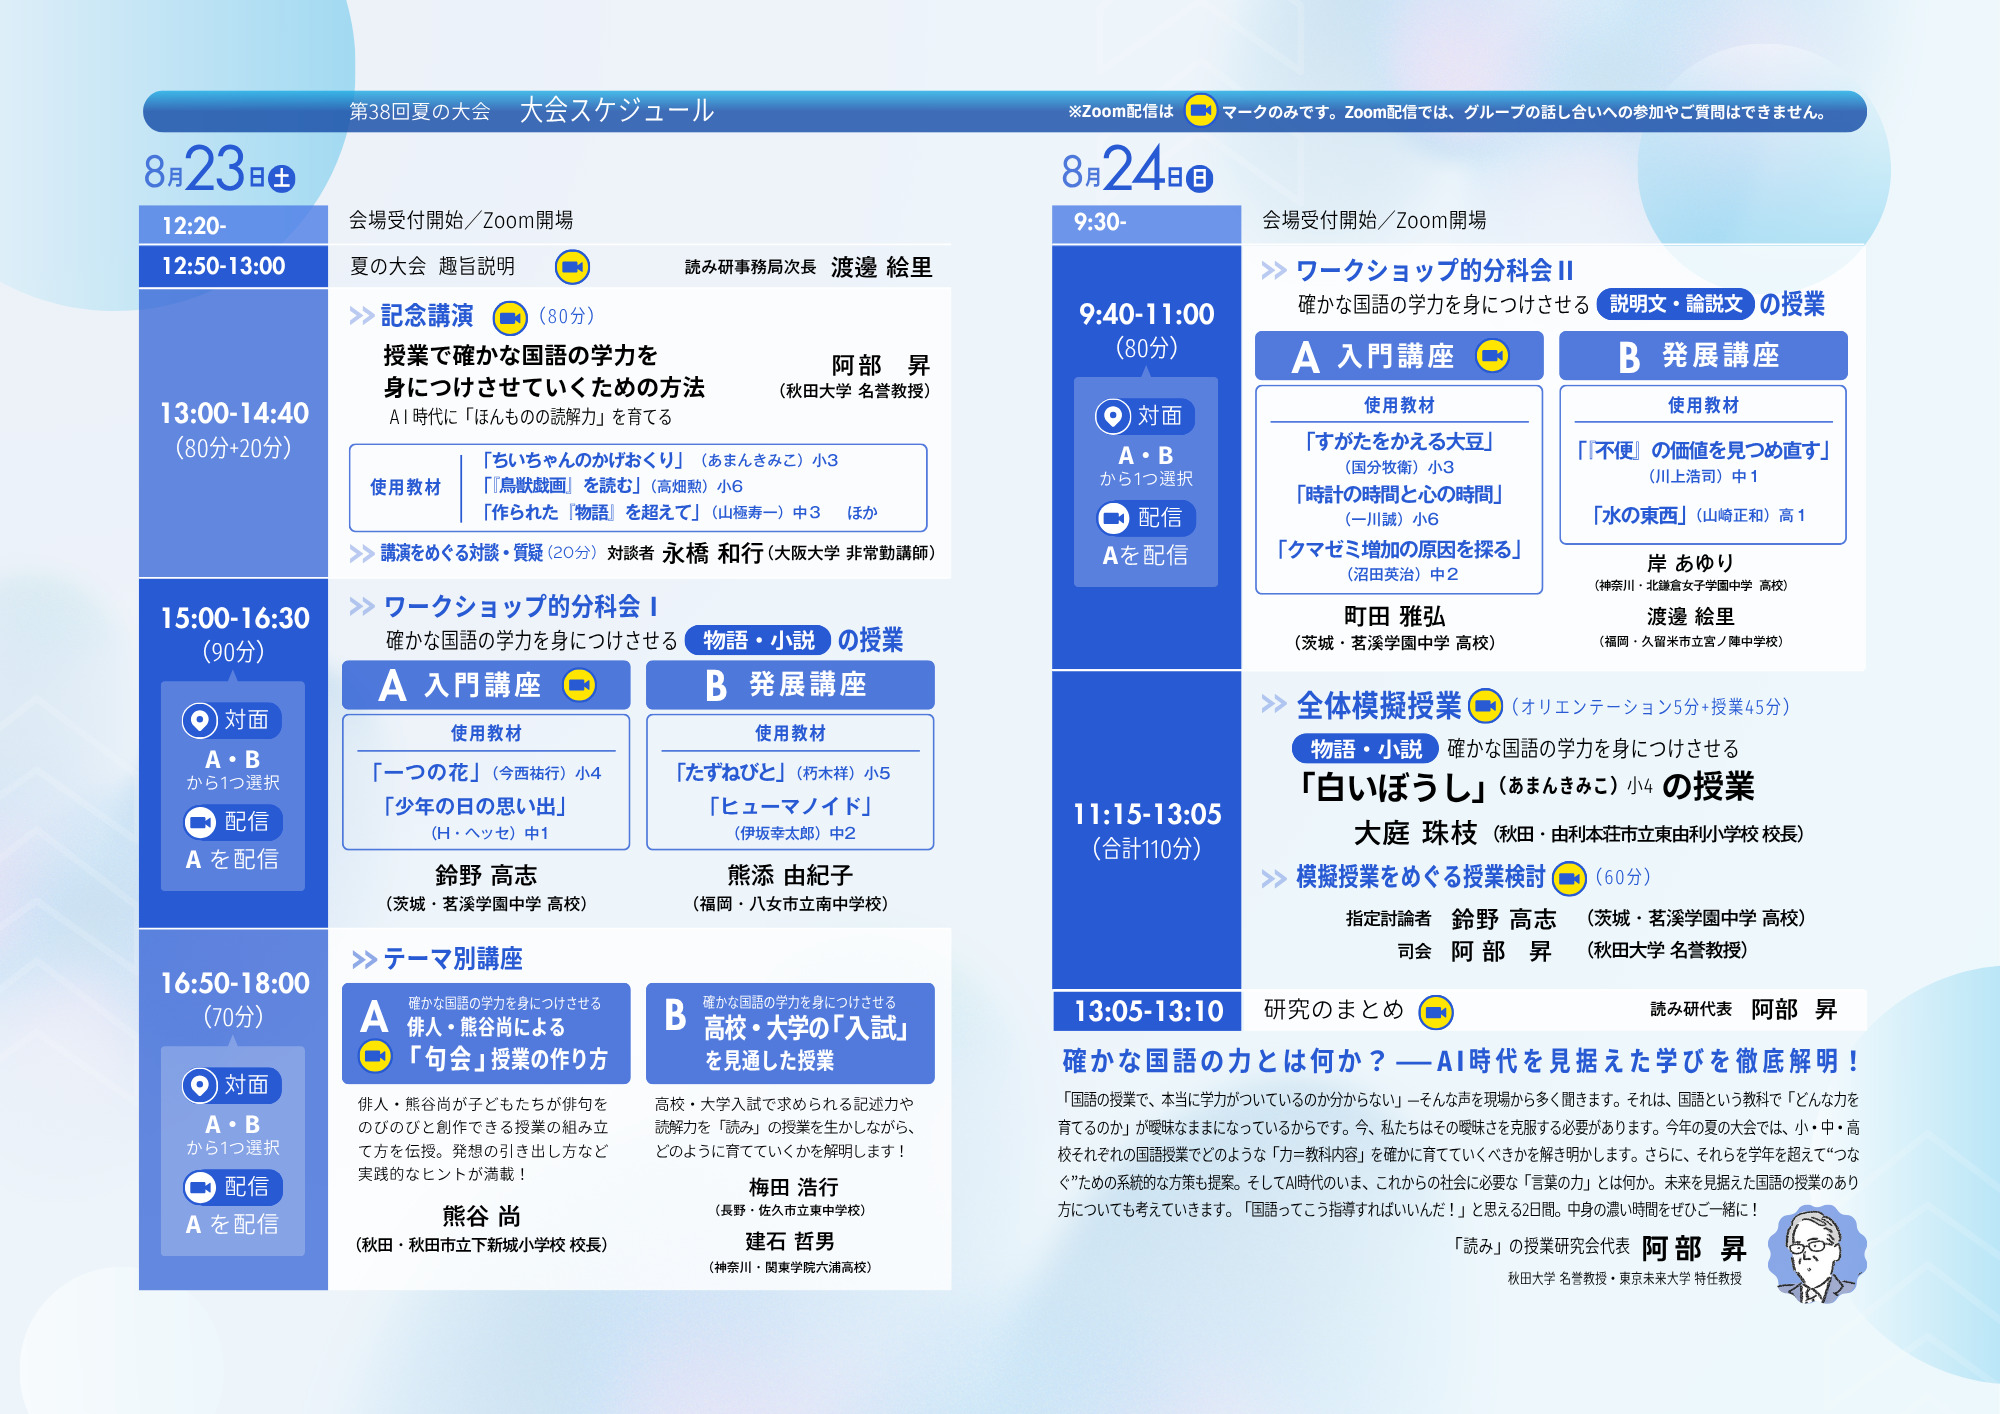This screenshot has height=1414, width=2000.
Task: Click the 配信 camera icon in the 16:50-18:00 sidebar
Action: click(200, 1187)
